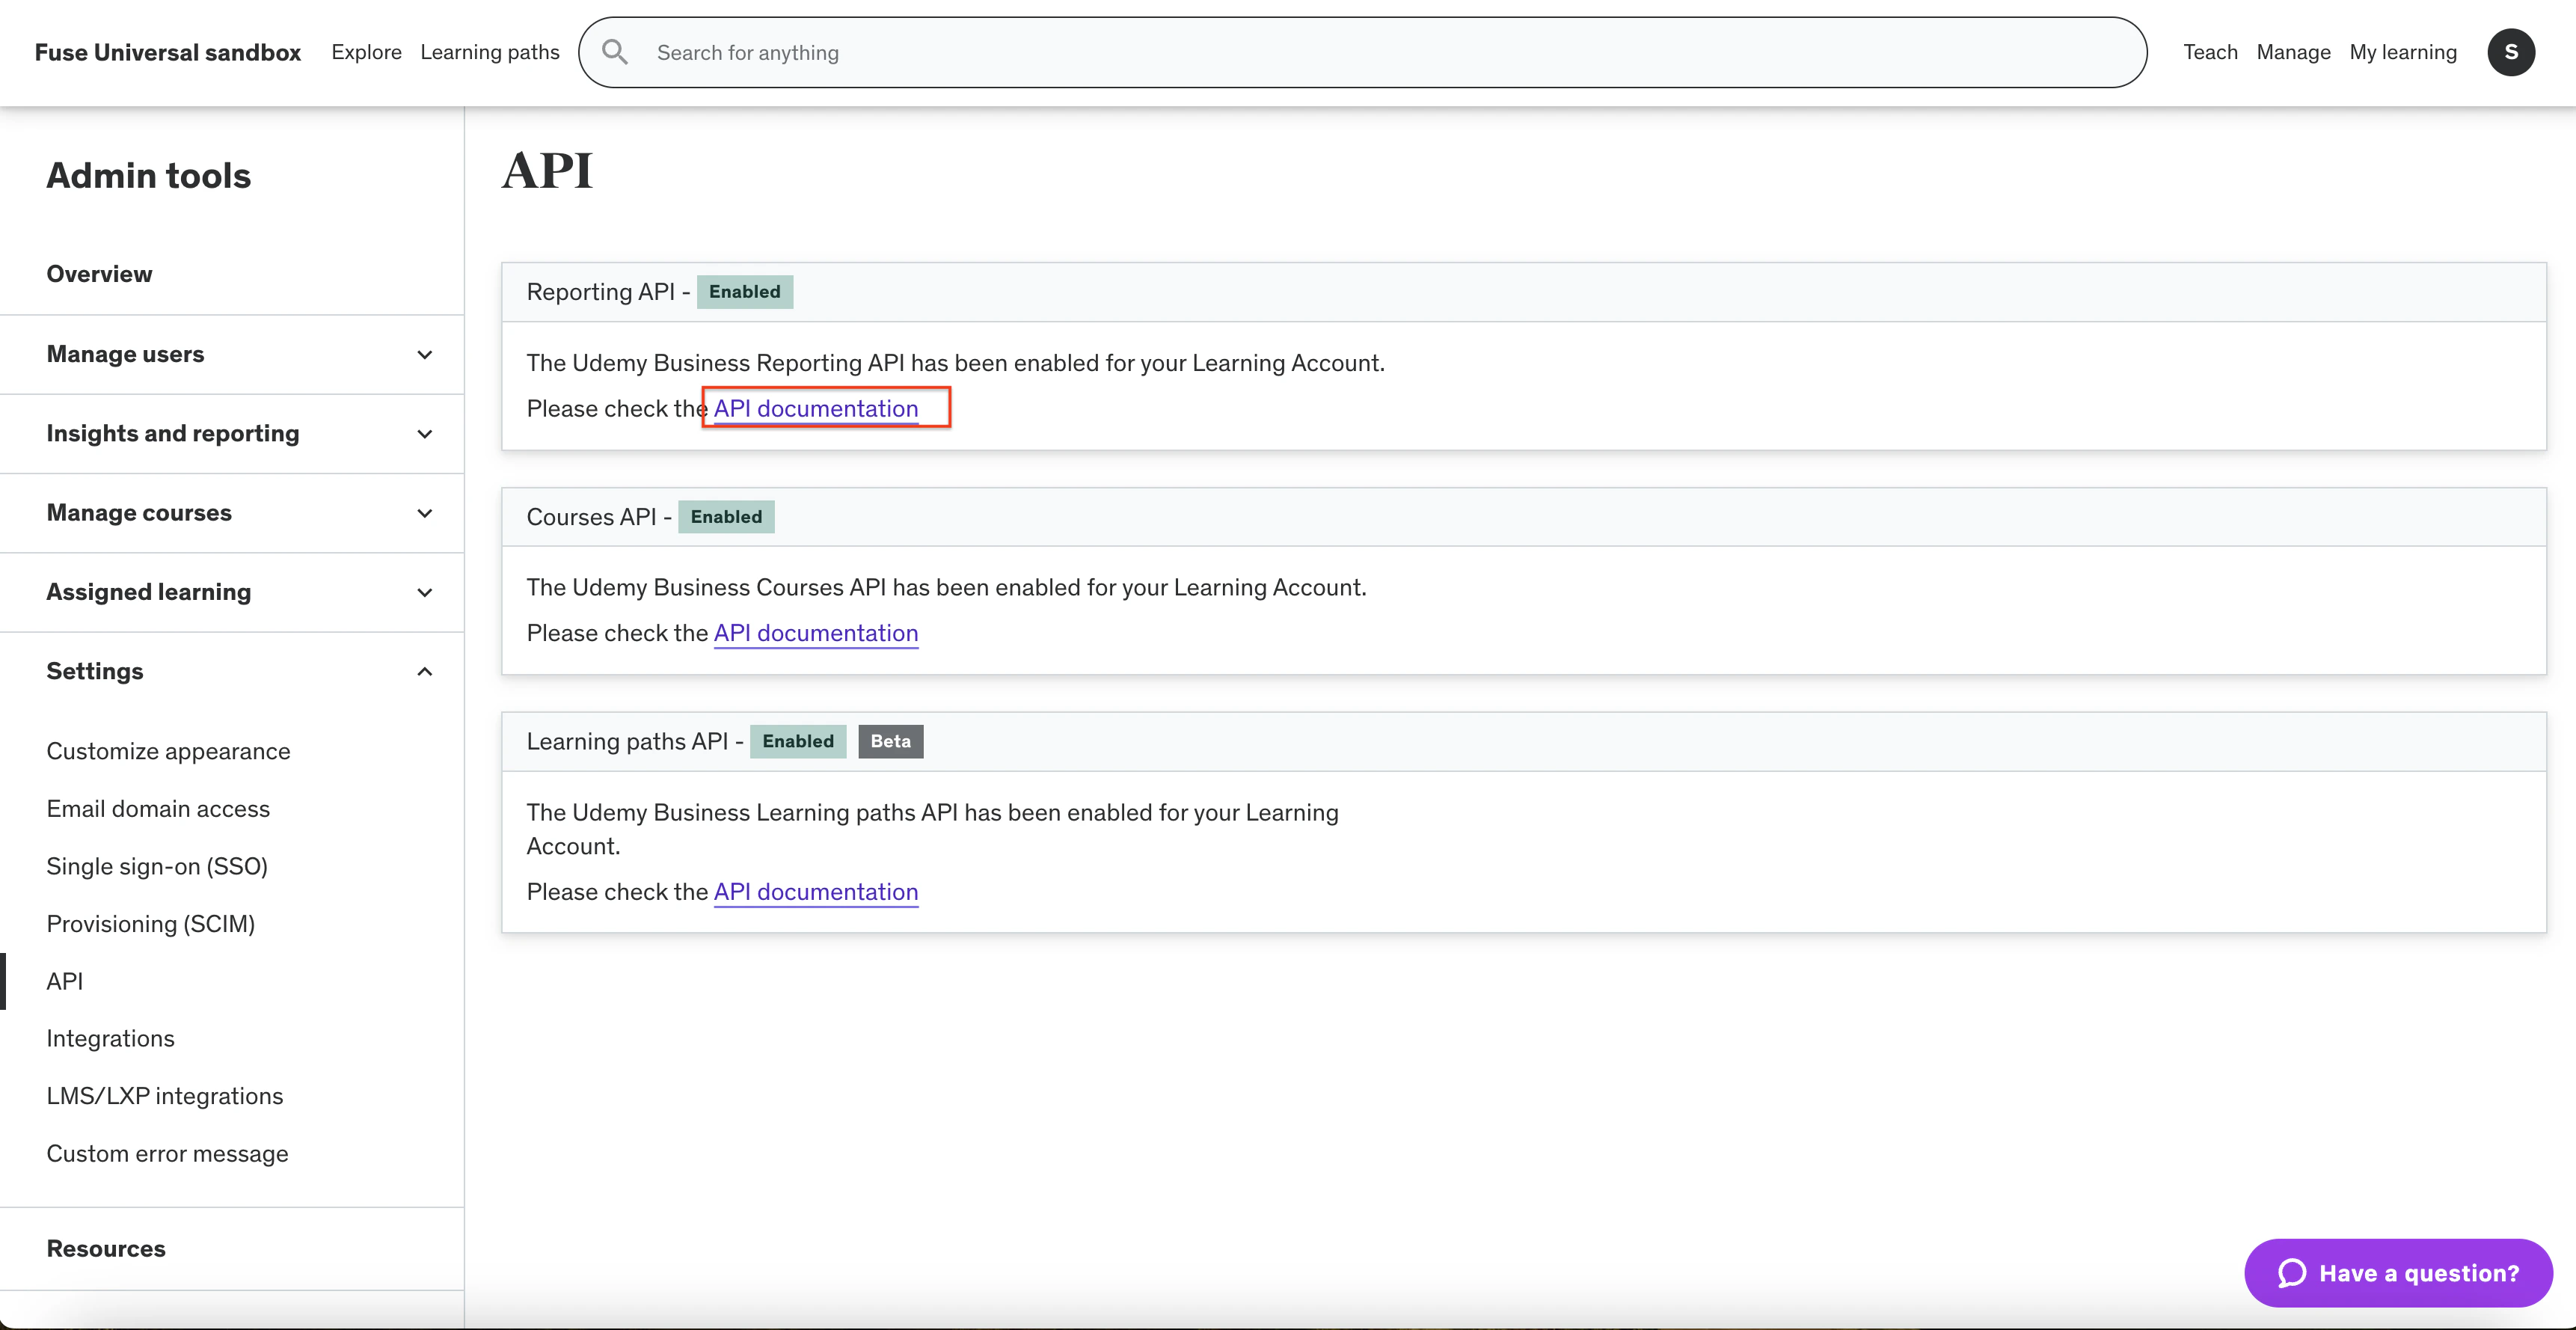This screenshot has height=1330, width=2576.
Task: Click the search magnifier icon
Action: (615, 52)
